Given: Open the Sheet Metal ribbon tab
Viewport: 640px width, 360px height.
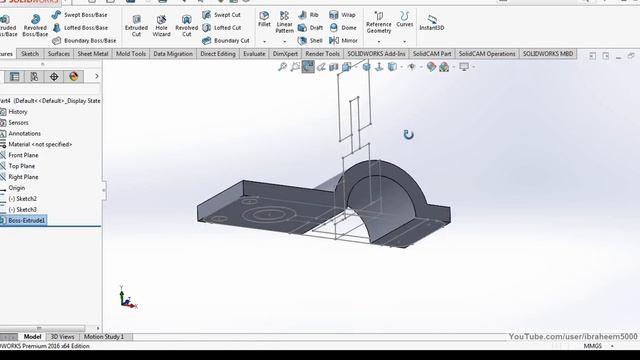Looking at the screenshot, I should tap(93, 54).
